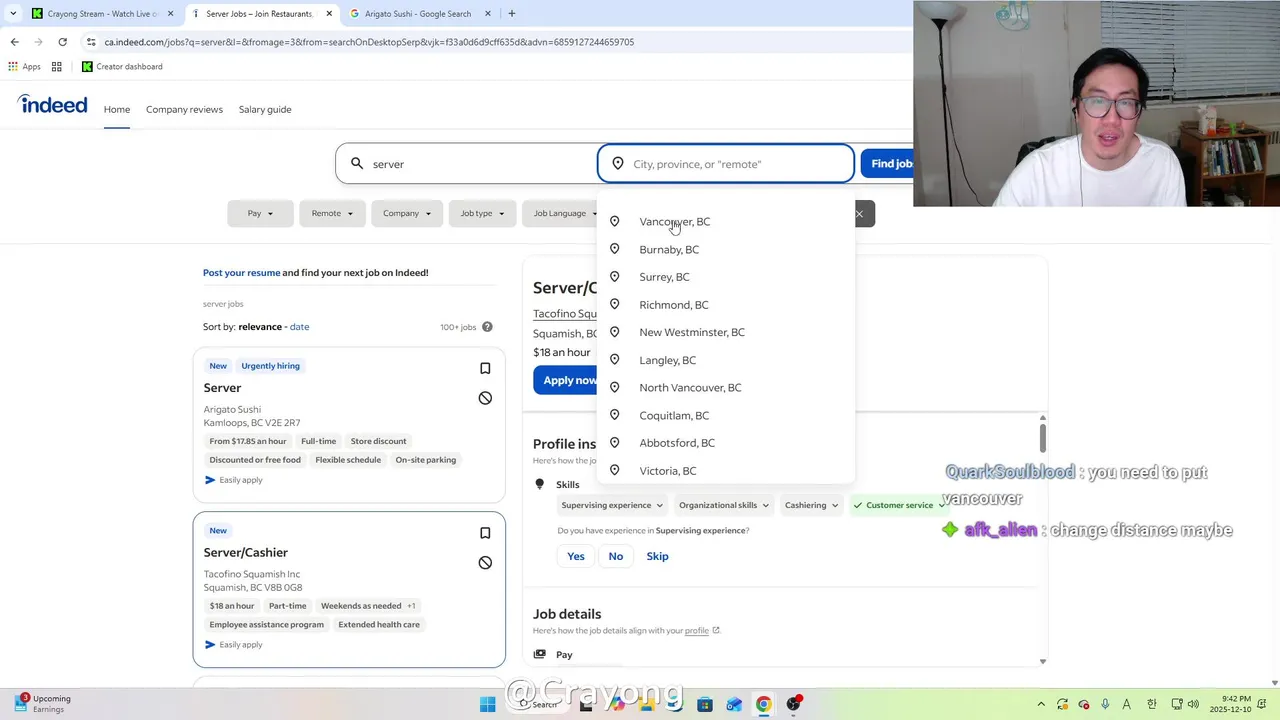Image resolution: width=1280 pixels, height=720 pixels.
Task: Expand the Cashiering skill chip
Action: coord(811,505)
